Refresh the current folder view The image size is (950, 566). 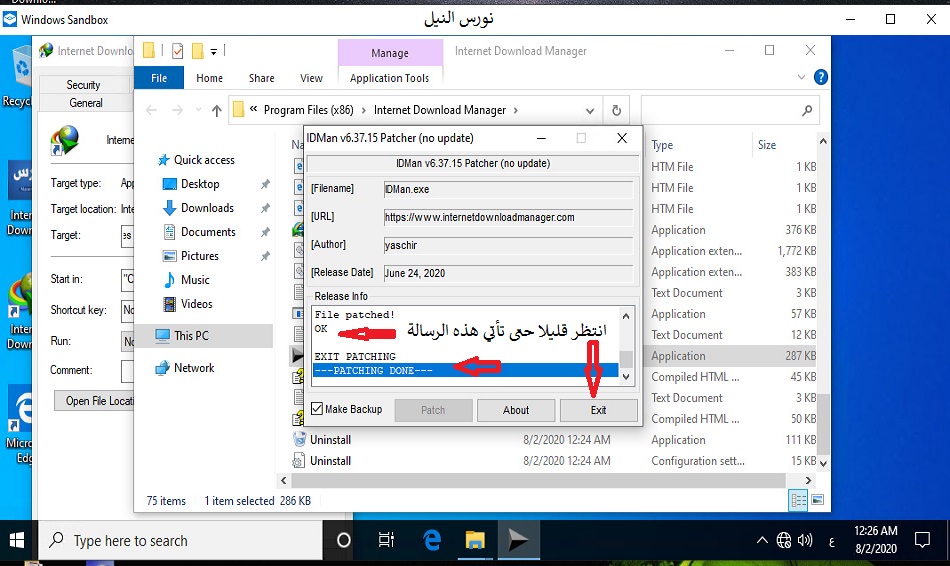tap(617, 111)
